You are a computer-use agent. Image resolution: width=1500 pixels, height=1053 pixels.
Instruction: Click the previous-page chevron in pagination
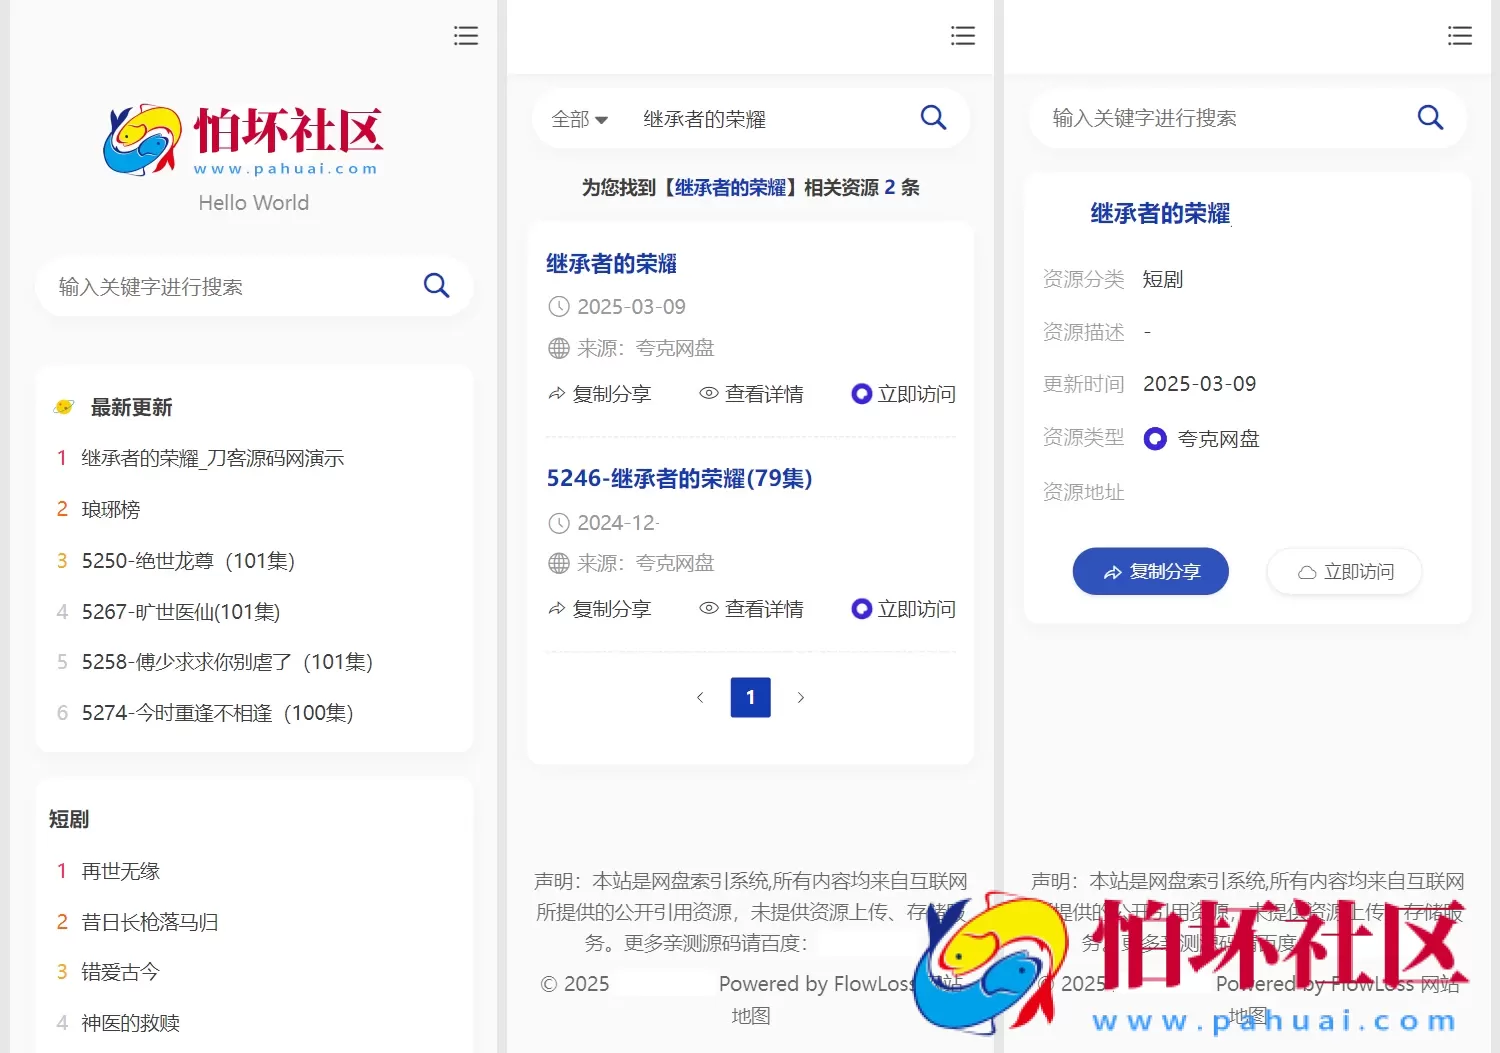[700, 697]
